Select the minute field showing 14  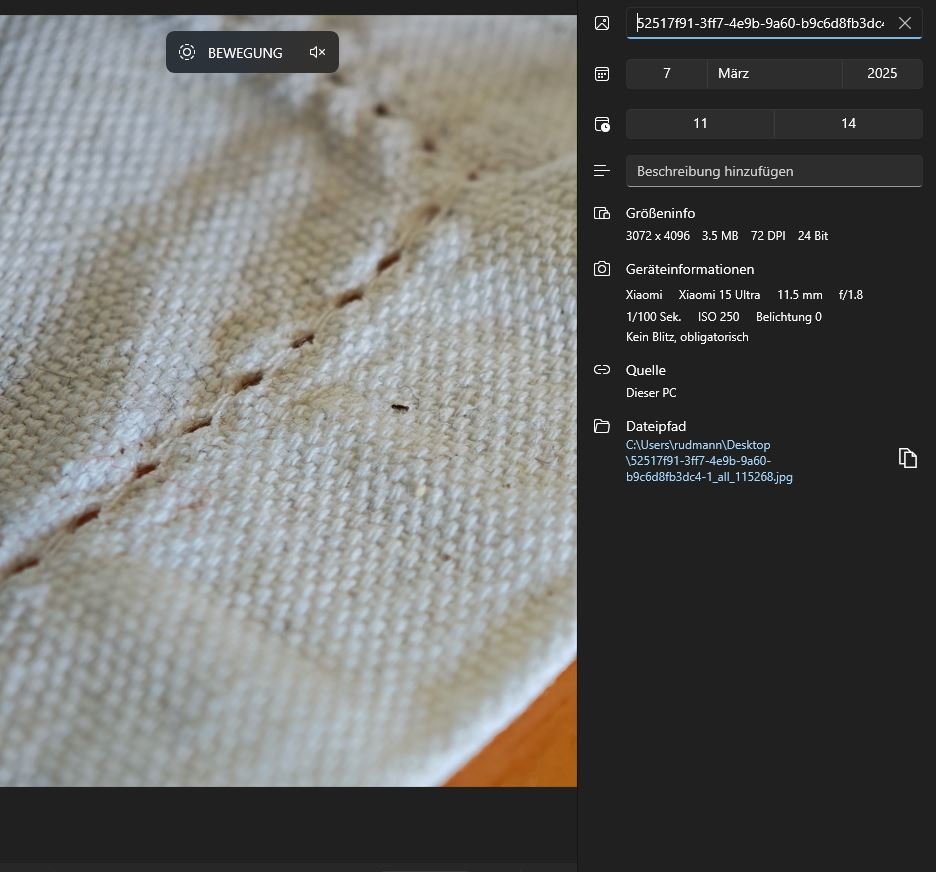click(848, 124)
